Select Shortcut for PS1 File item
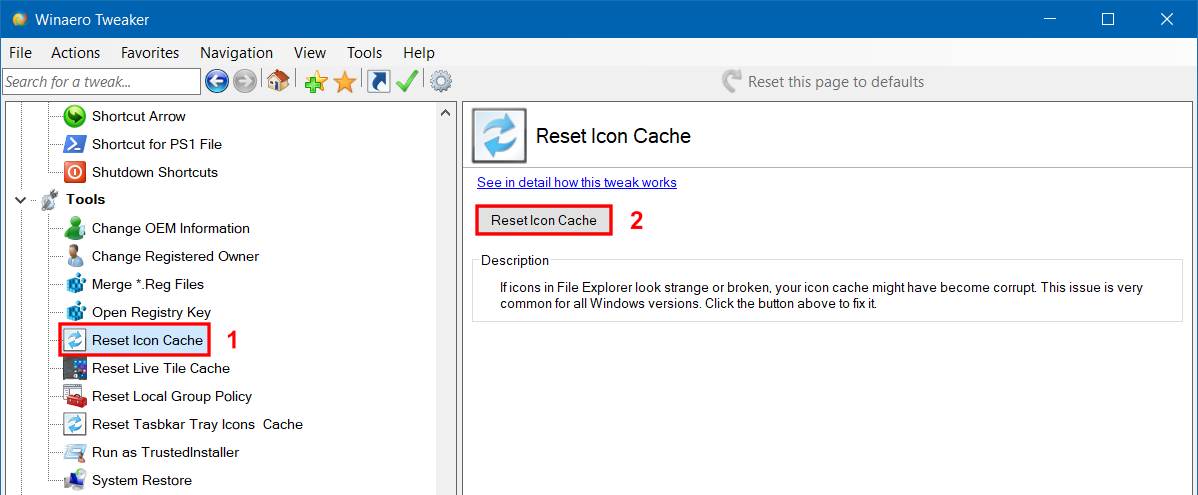 (157, 144)
